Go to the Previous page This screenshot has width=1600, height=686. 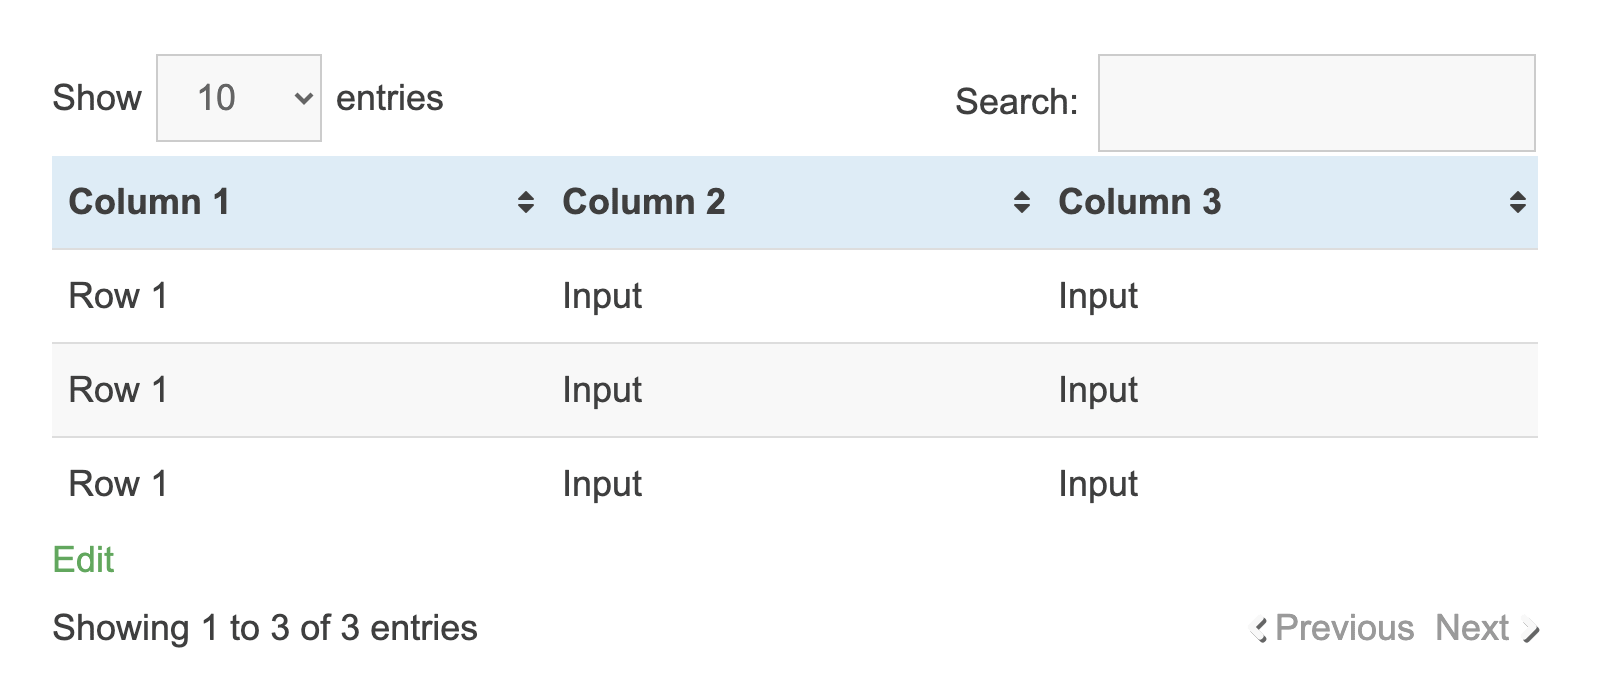click(1344, 628)
